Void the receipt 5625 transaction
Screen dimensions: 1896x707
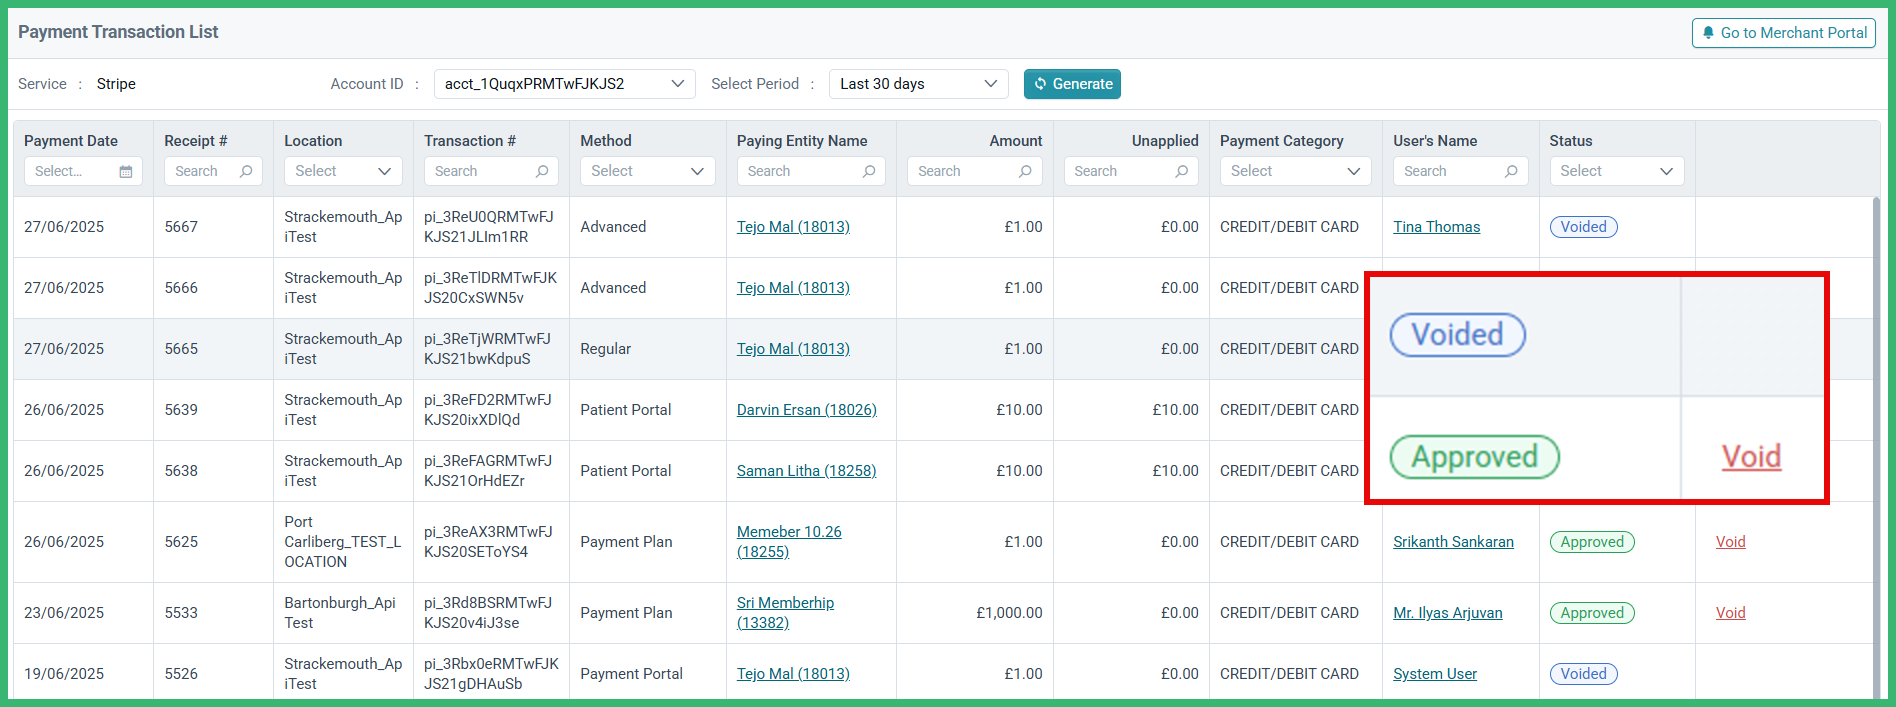point(1730,542)
